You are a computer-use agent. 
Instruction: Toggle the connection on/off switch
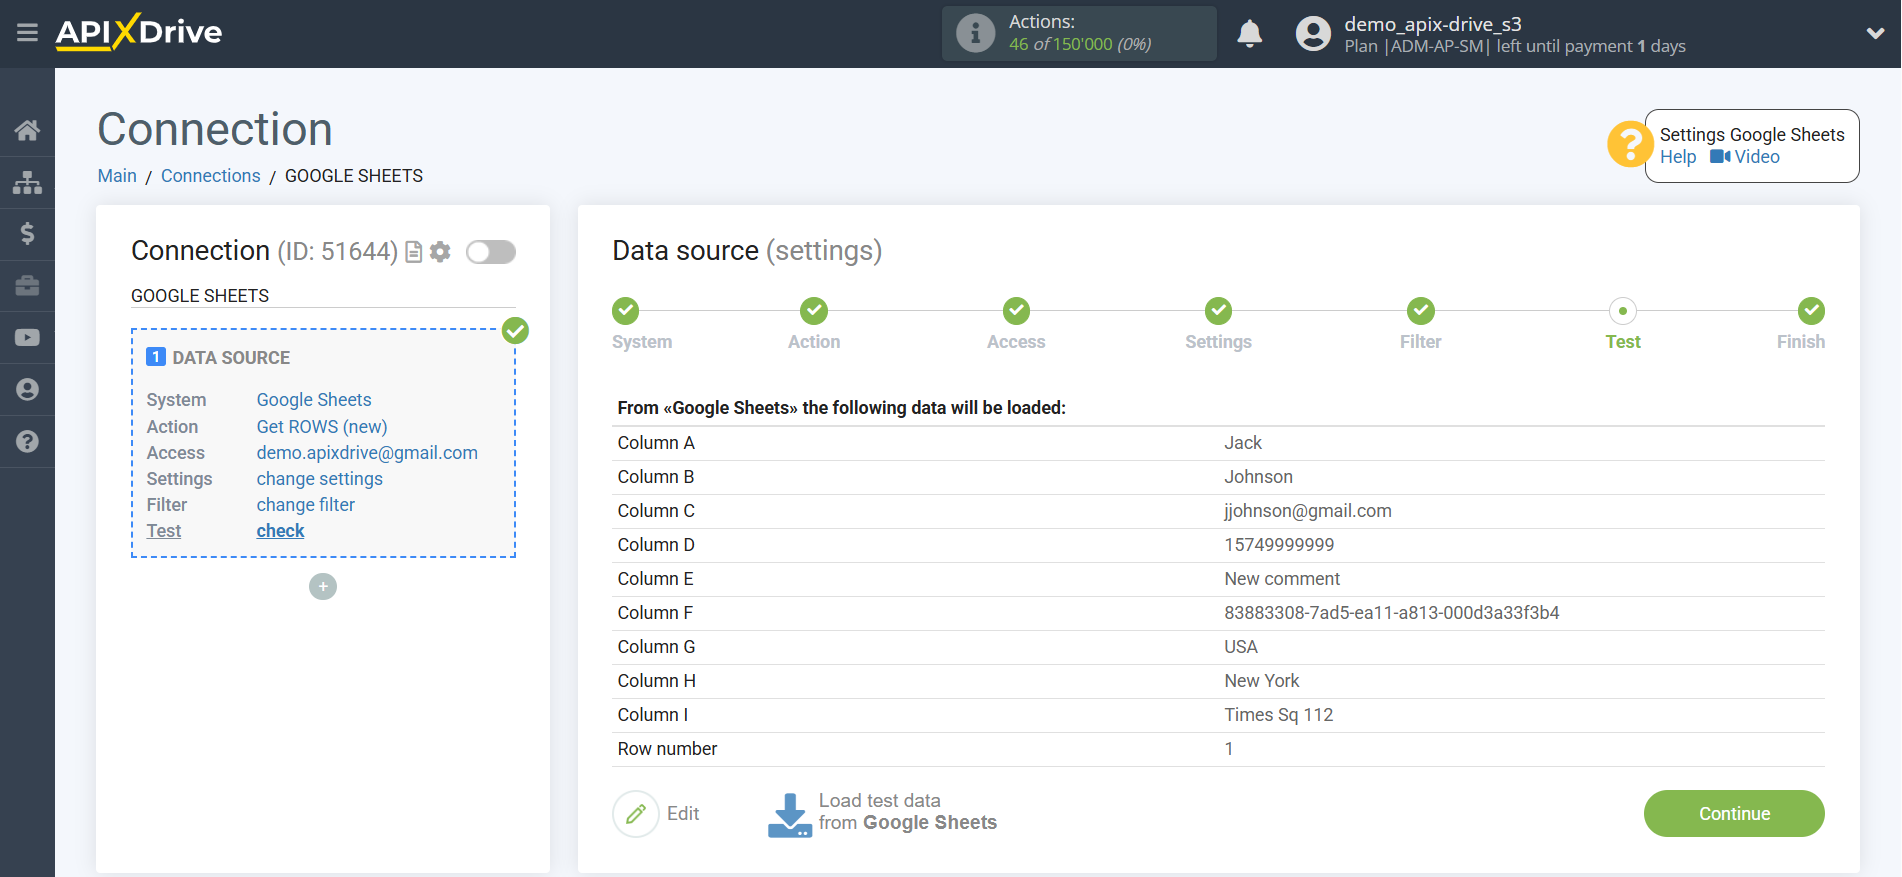coord(491,252)
